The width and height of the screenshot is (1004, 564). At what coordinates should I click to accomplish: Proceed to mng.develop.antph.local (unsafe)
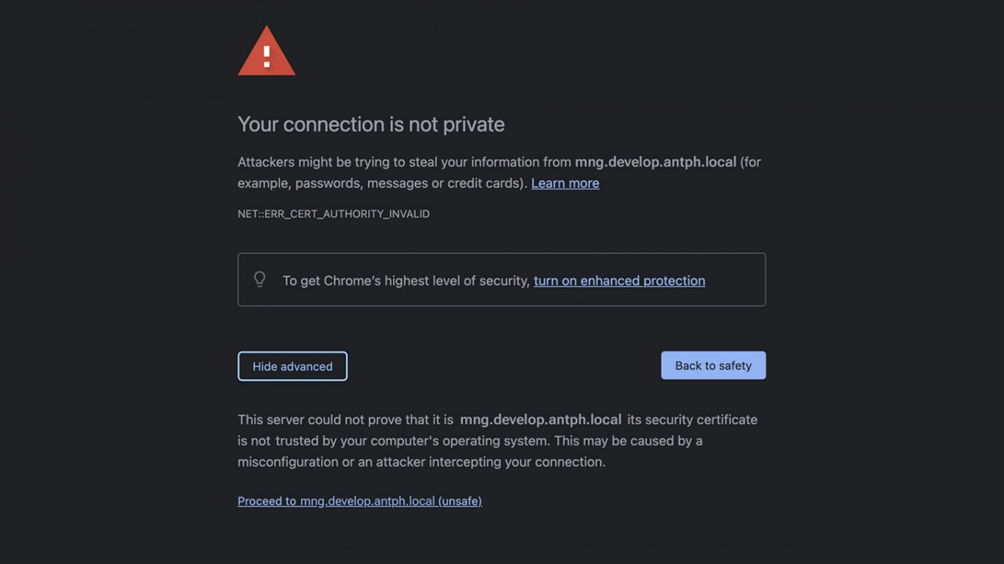click(x=359, y=501)
